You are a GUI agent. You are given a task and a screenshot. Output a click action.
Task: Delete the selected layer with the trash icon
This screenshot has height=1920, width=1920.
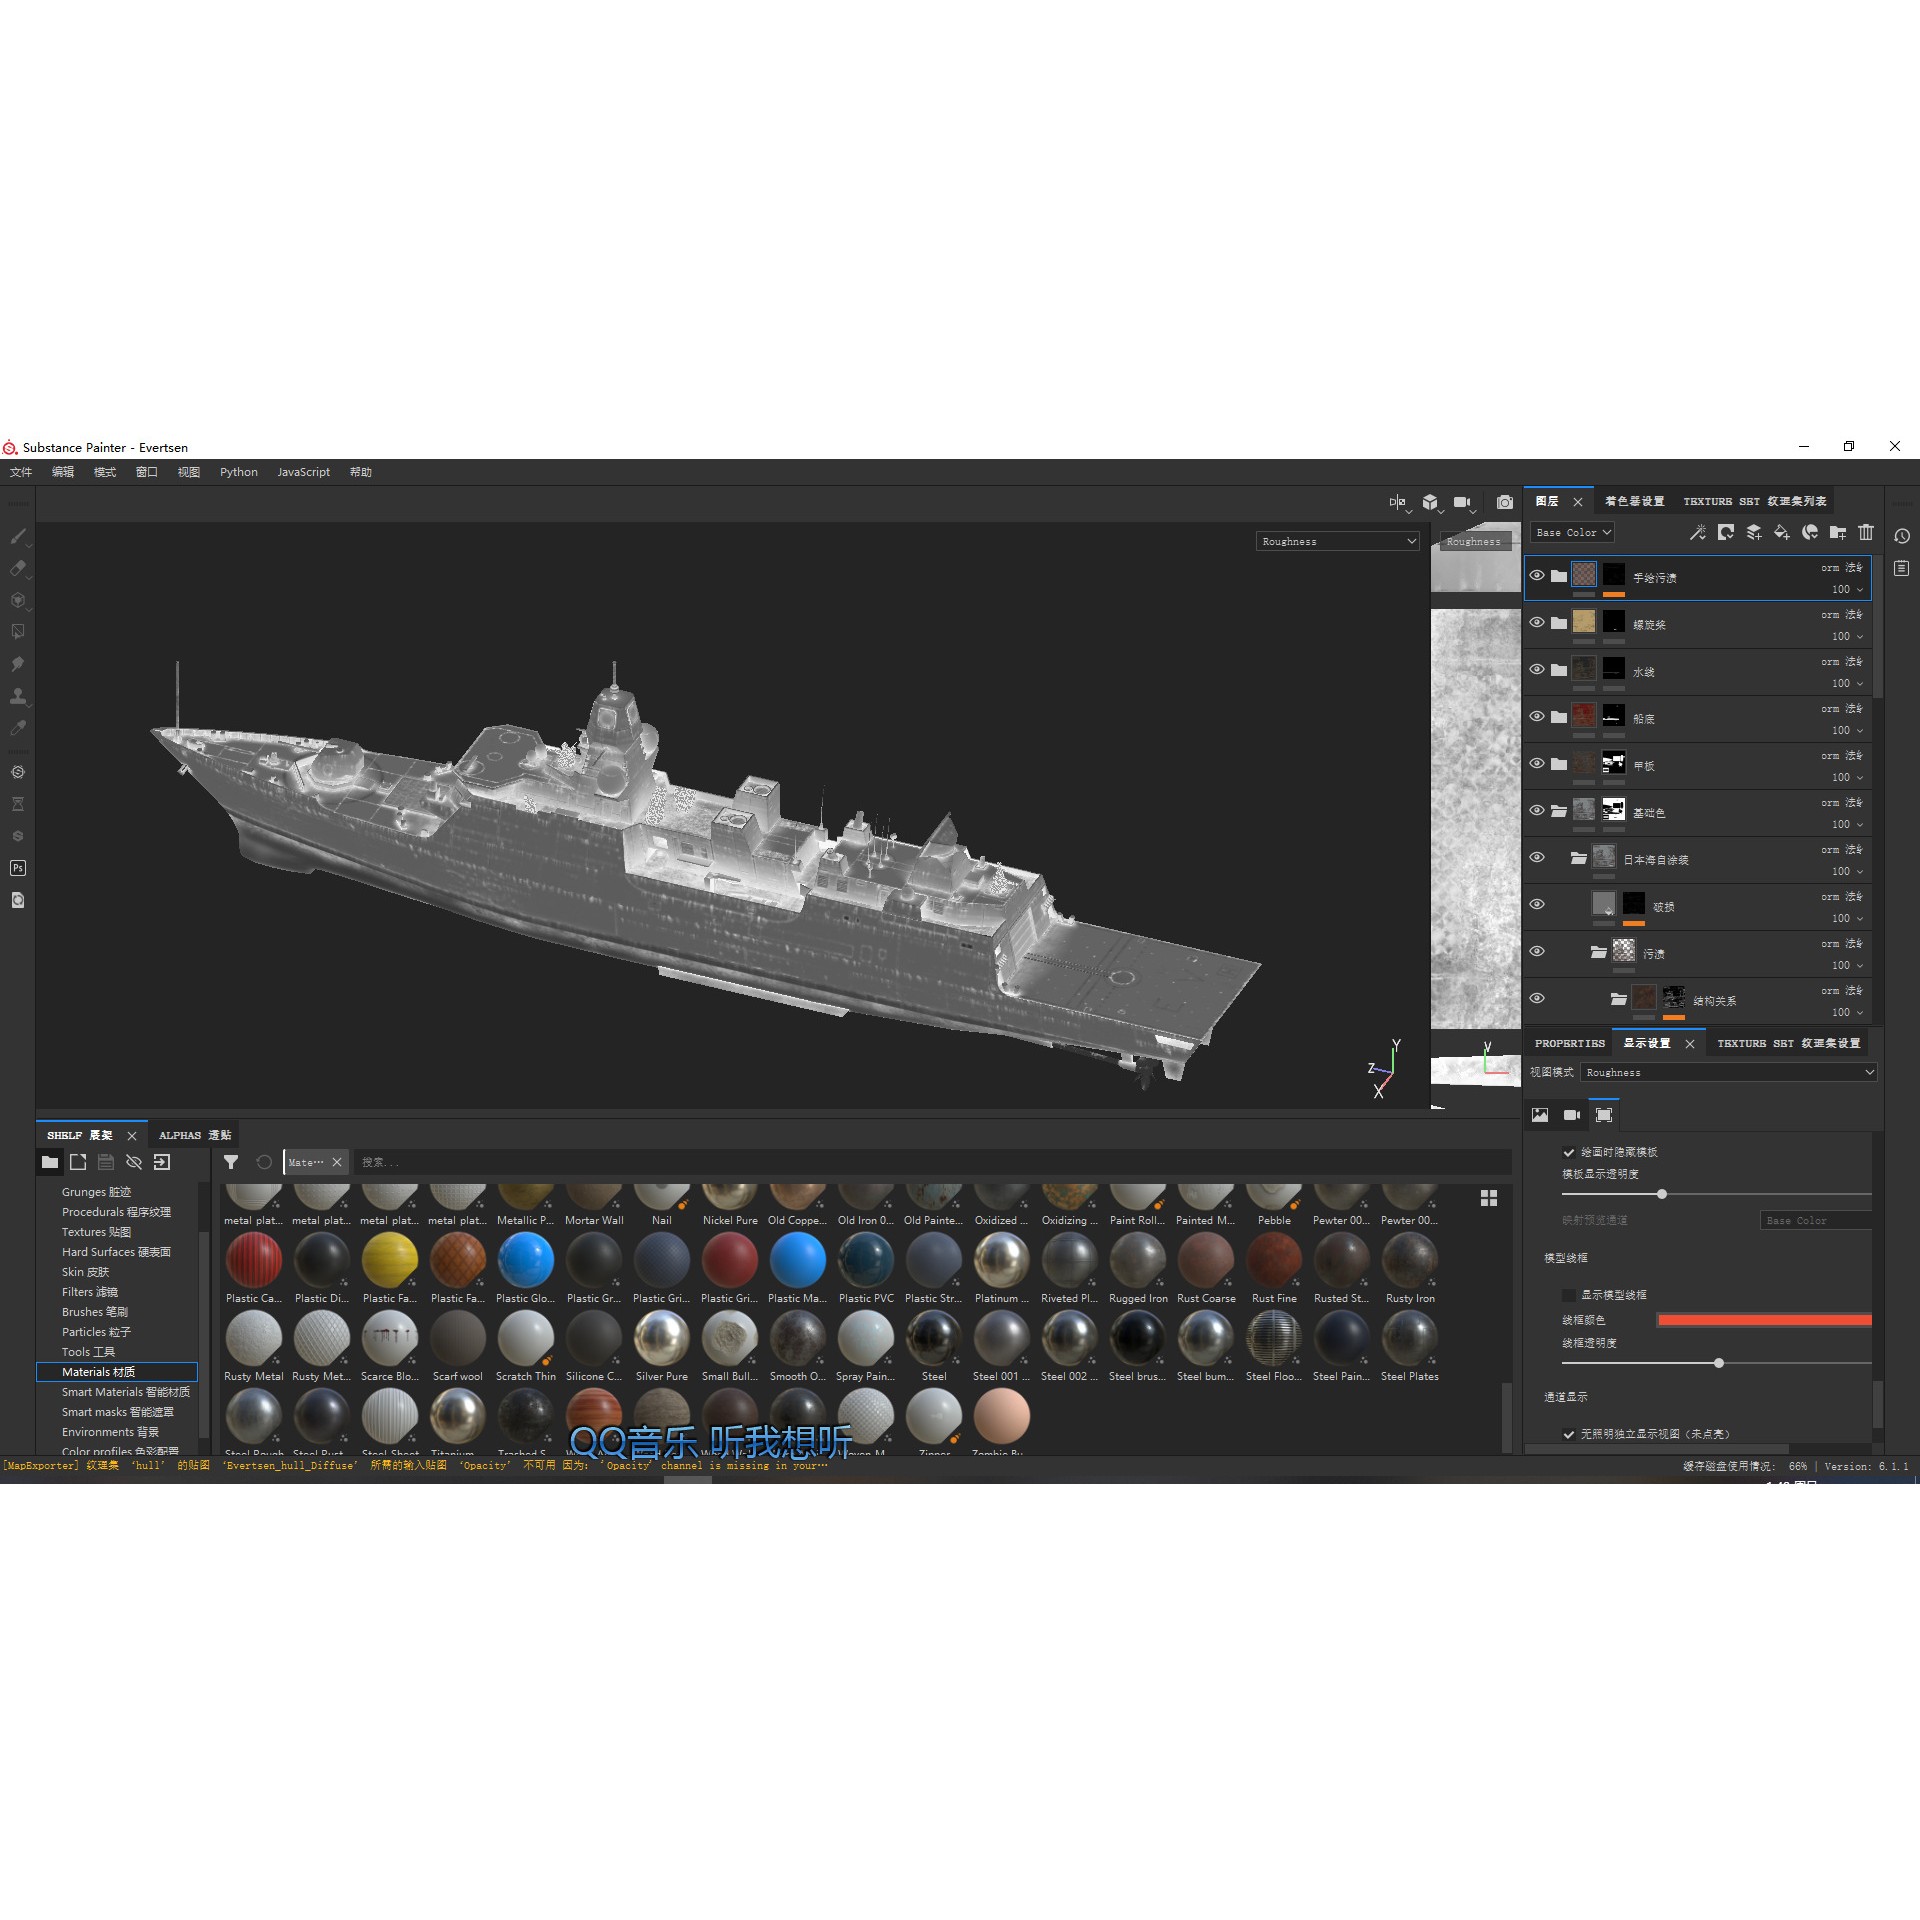[x=1866, y=533]
